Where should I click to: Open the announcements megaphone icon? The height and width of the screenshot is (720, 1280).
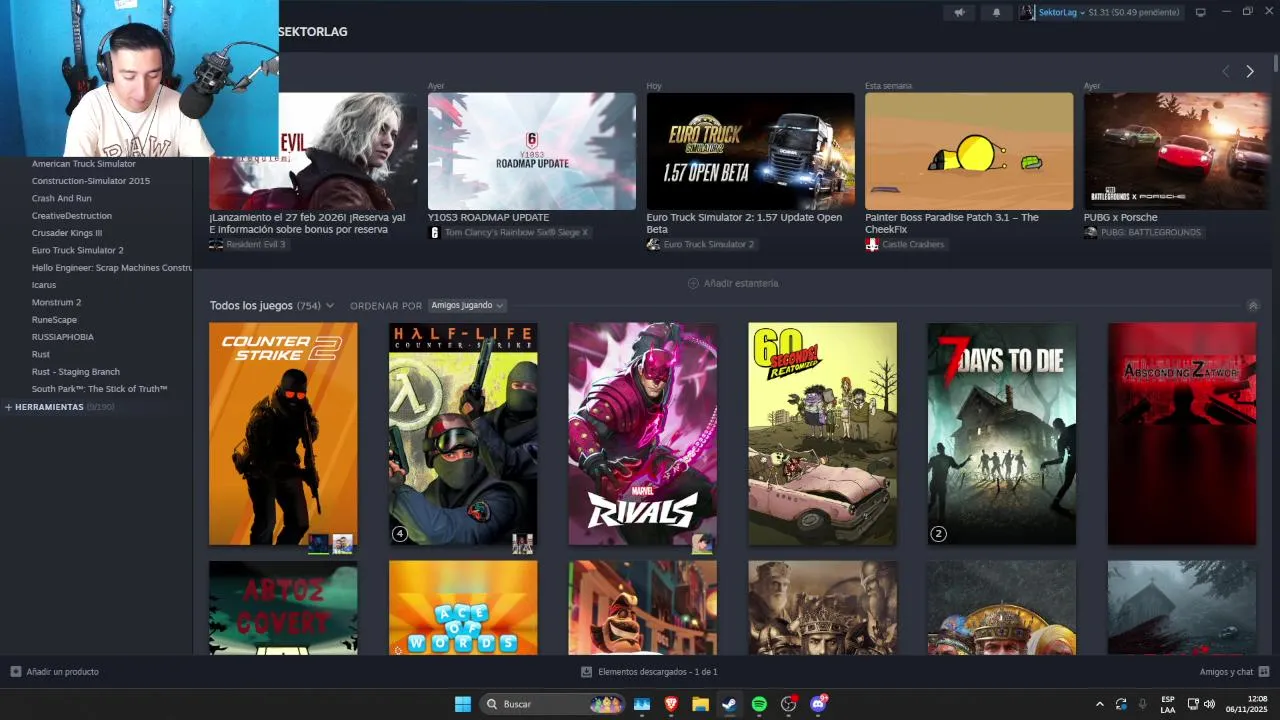click(960, 12)
